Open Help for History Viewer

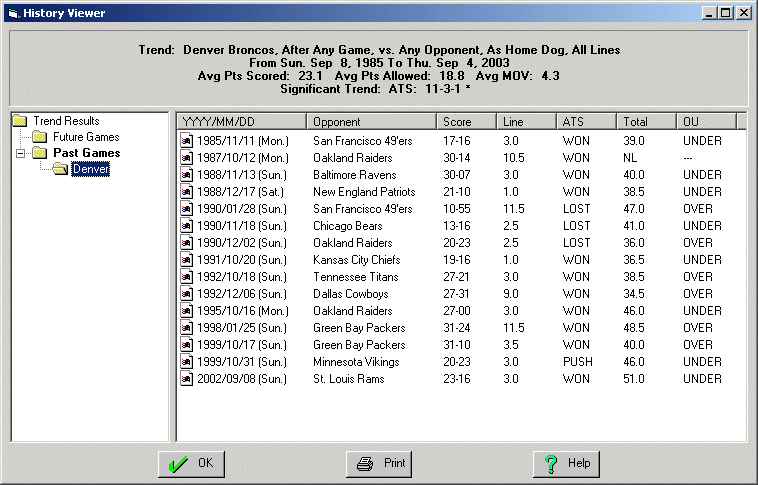click(x=567, y=464)
